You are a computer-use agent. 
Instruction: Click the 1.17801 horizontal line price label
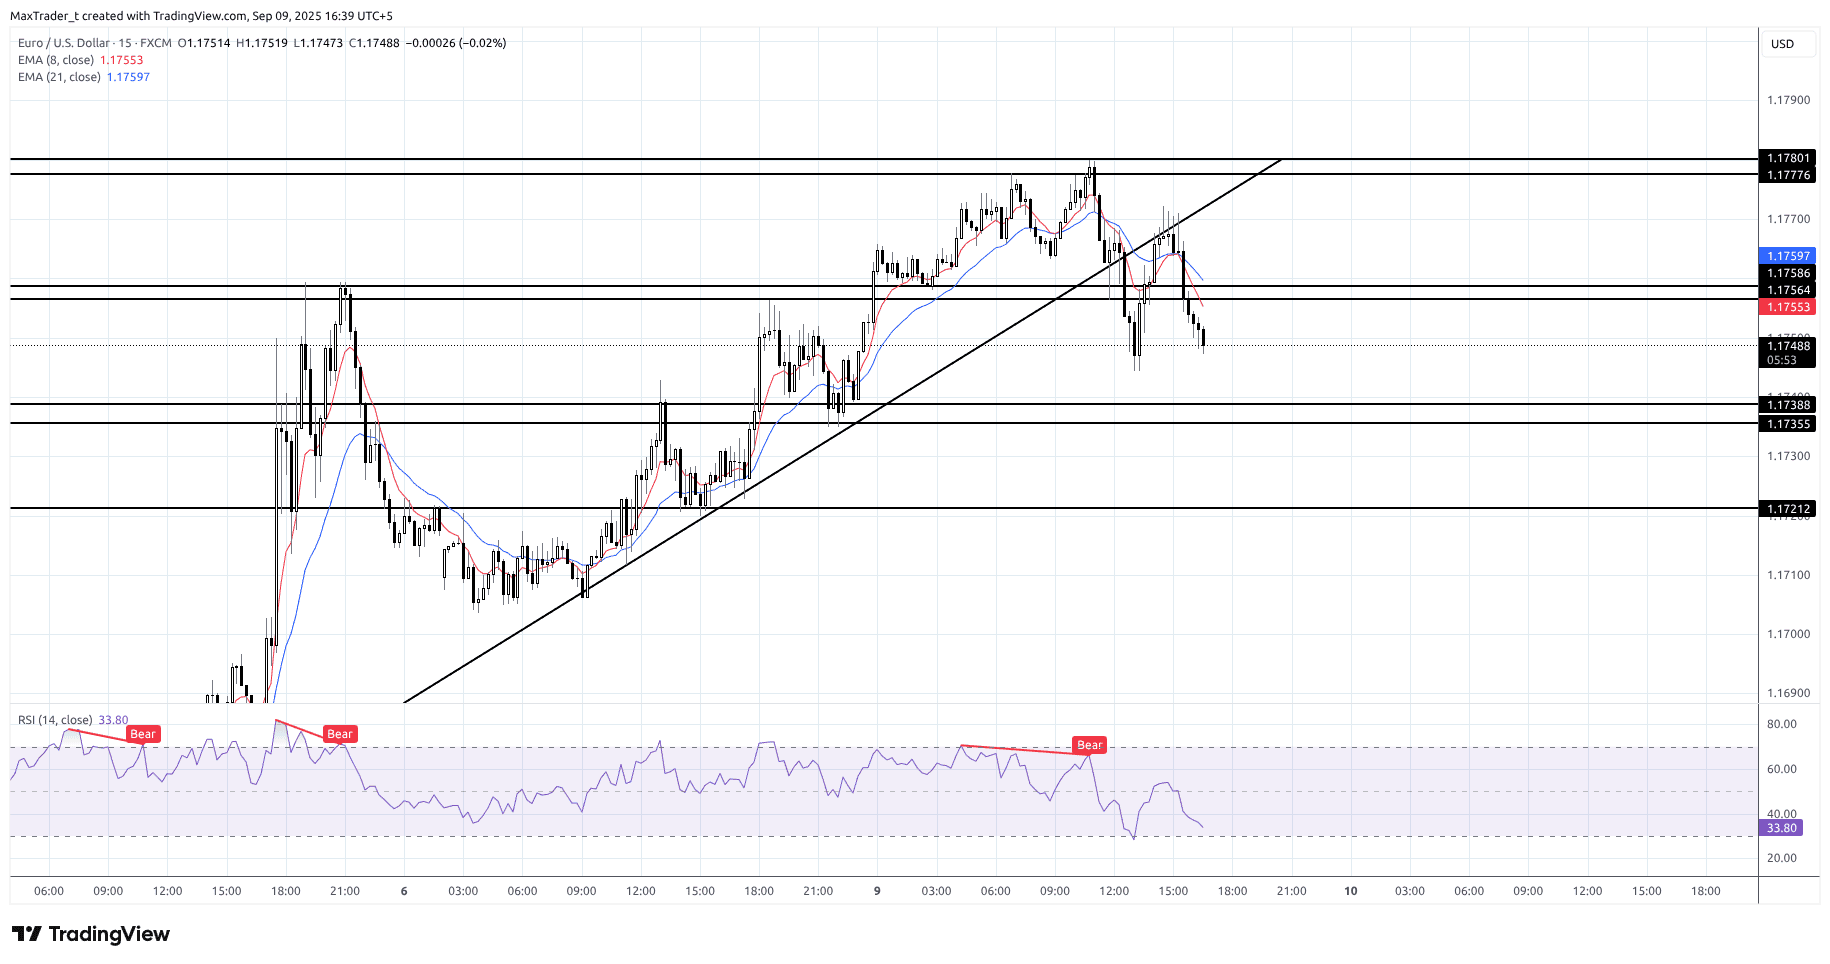[x=1787, y=158]
